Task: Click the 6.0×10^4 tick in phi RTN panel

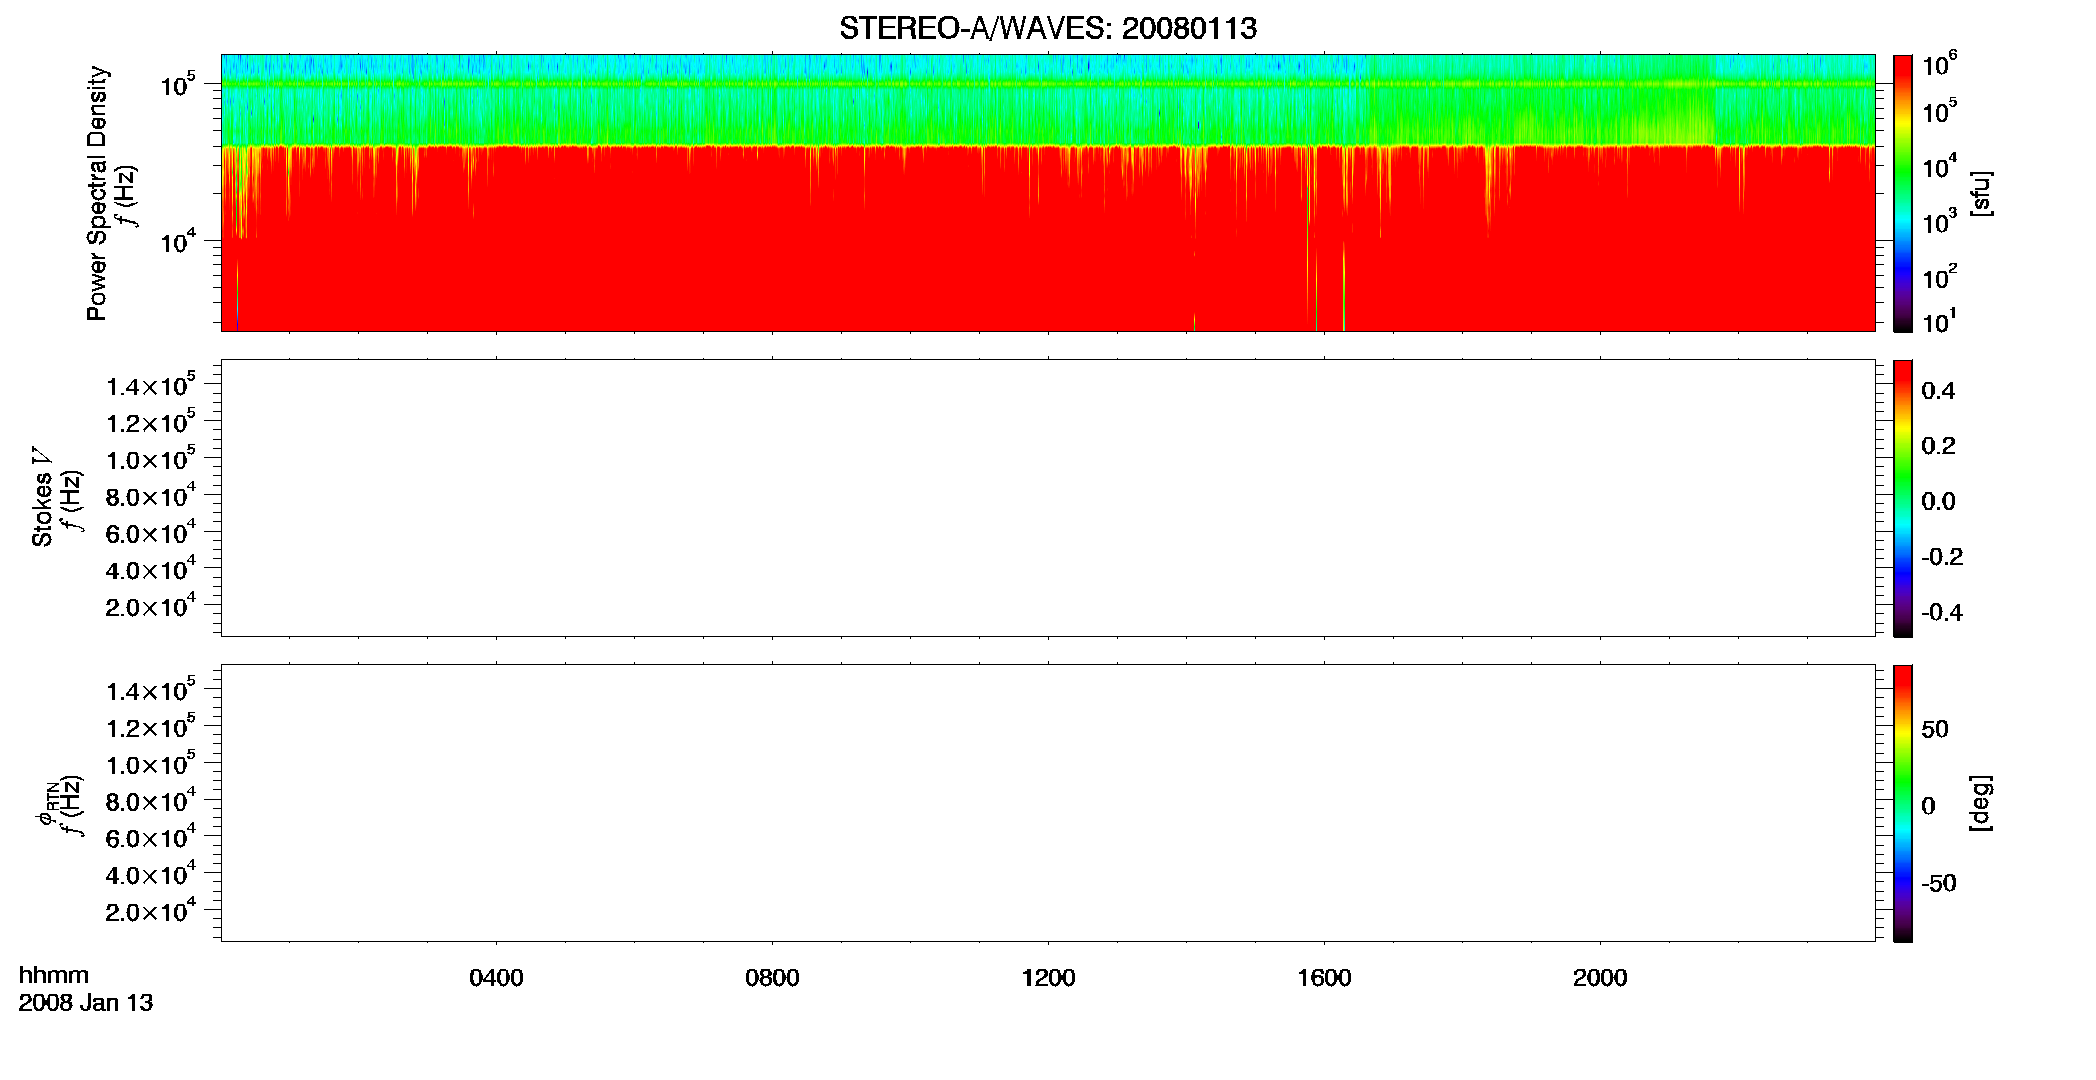Action: coord(151,837)
